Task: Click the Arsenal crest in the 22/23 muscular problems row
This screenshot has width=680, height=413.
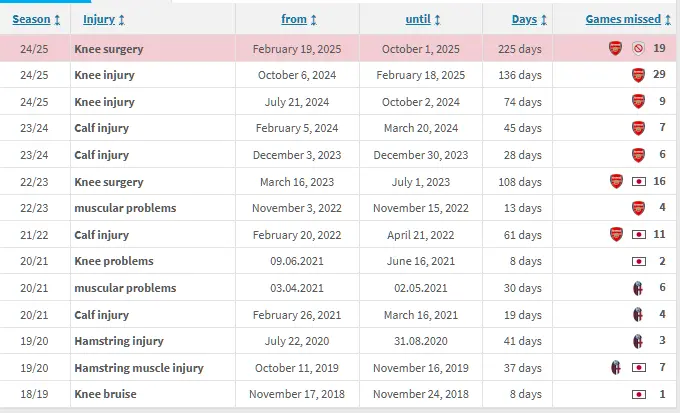Action: tap(639, 208)
